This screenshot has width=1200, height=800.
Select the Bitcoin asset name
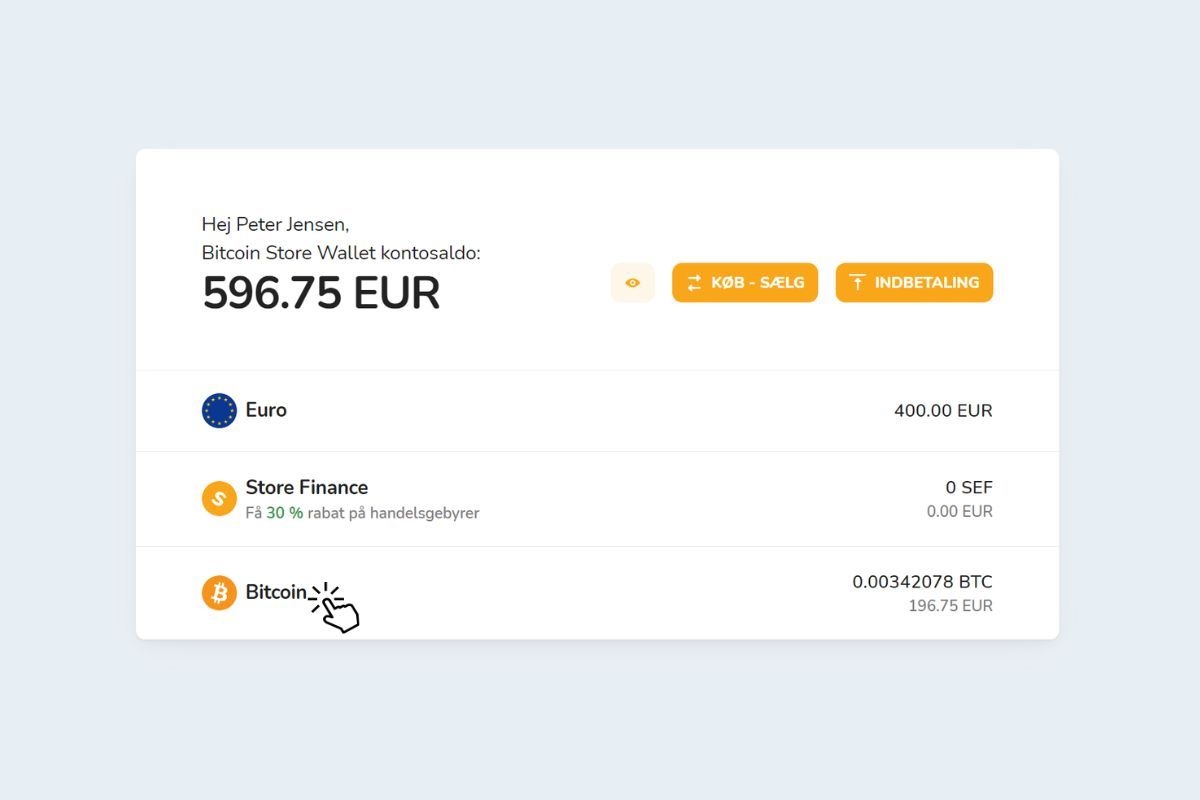[x=276, y=592]
